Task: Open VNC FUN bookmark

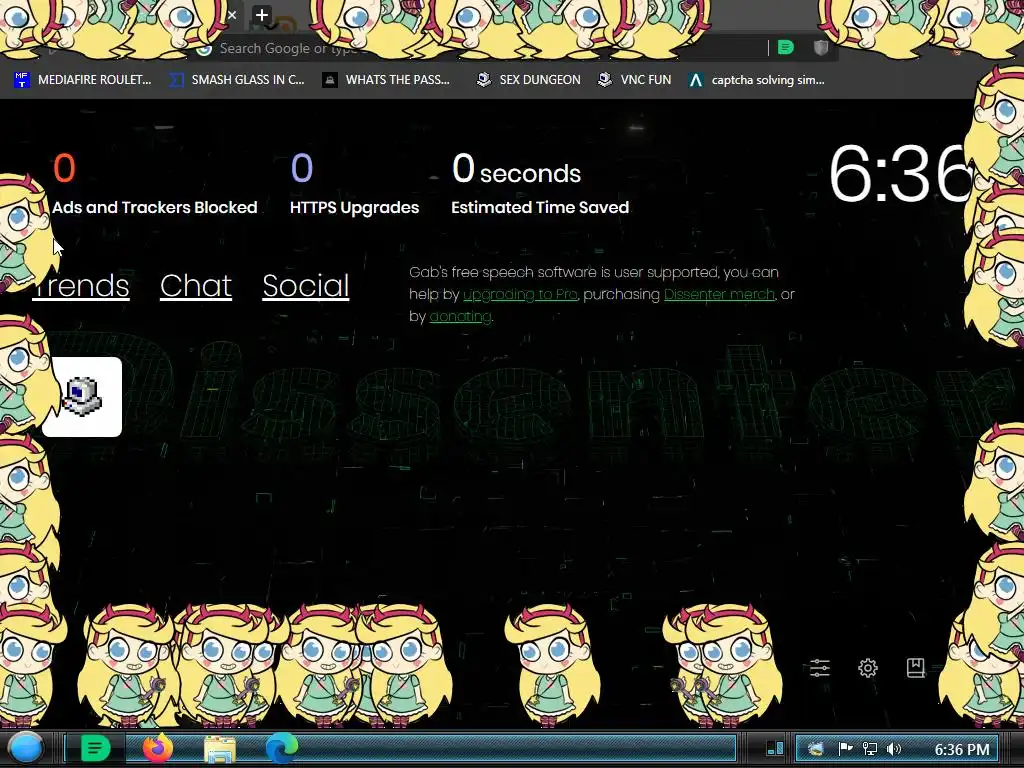Action: pos(634,80)
